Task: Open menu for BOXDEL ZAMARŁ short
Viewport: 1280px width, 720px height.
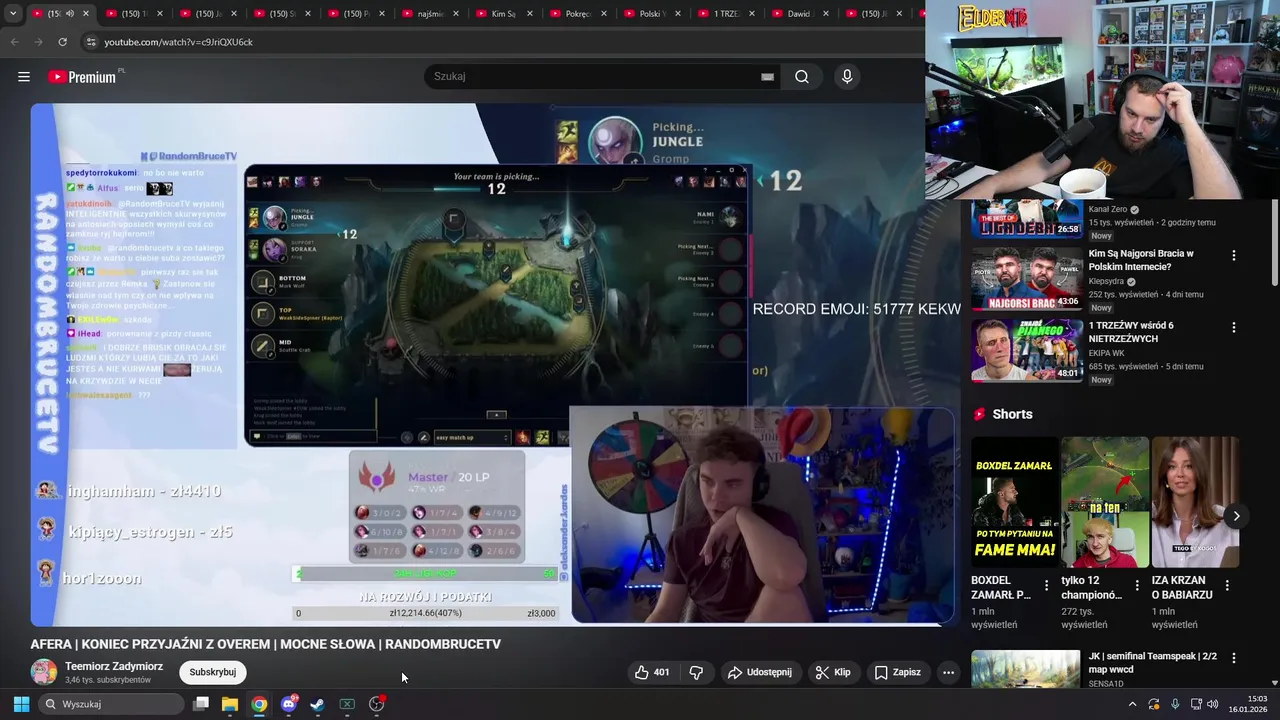Action: click(x=1047, y=585)
